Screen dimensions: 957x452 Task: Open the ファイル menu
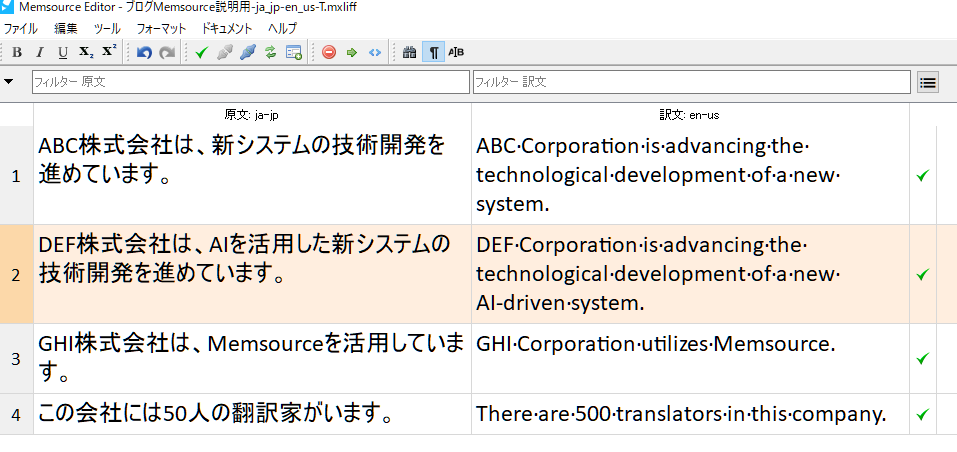click(20, 29)
